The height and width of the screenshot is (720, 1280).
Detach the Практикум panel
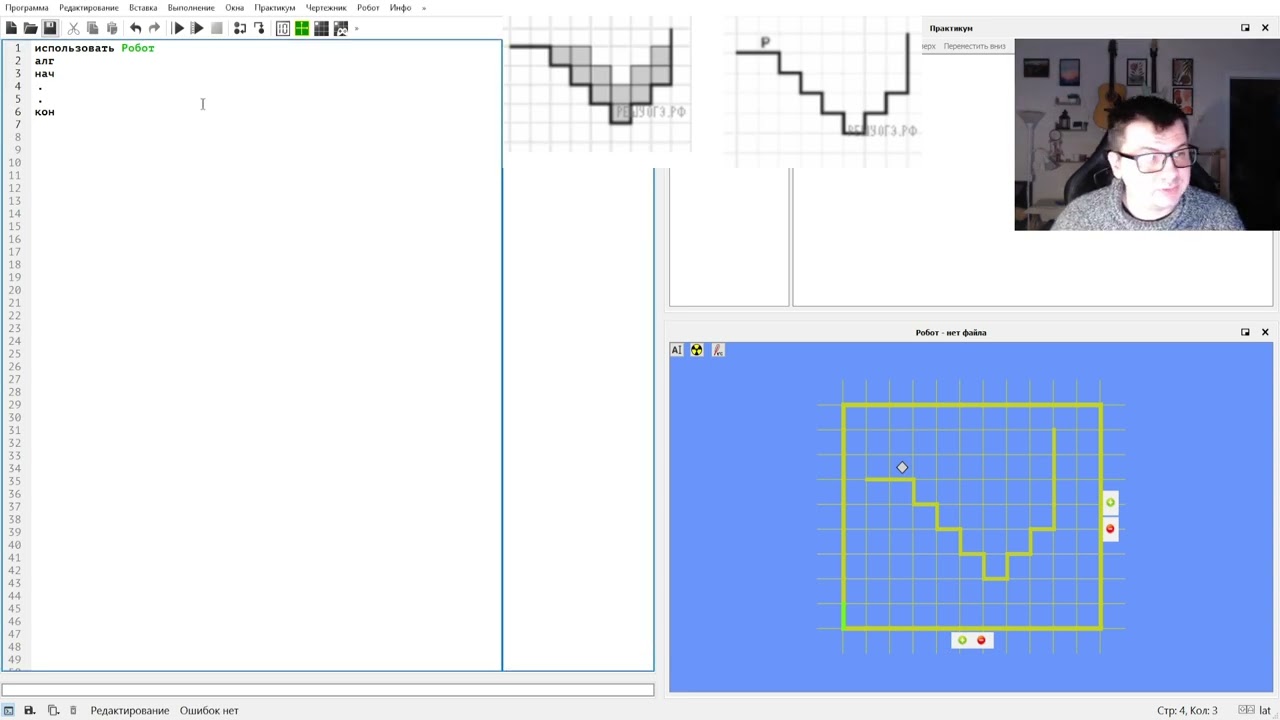coord(1245,28)
